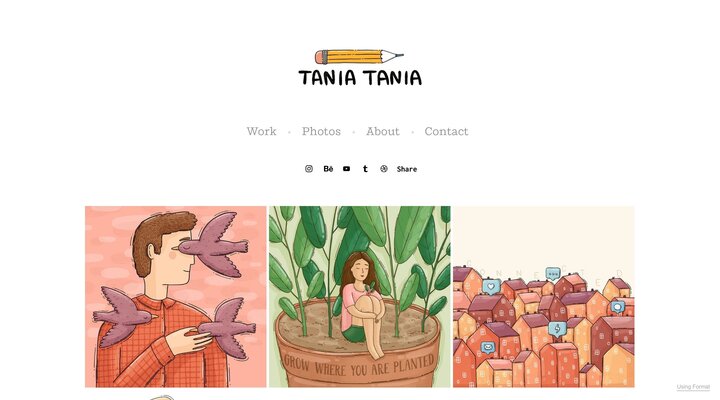Open the Behance profile icon
The image size is (720, 400).
pyautogui.click(x=328, y=169)
